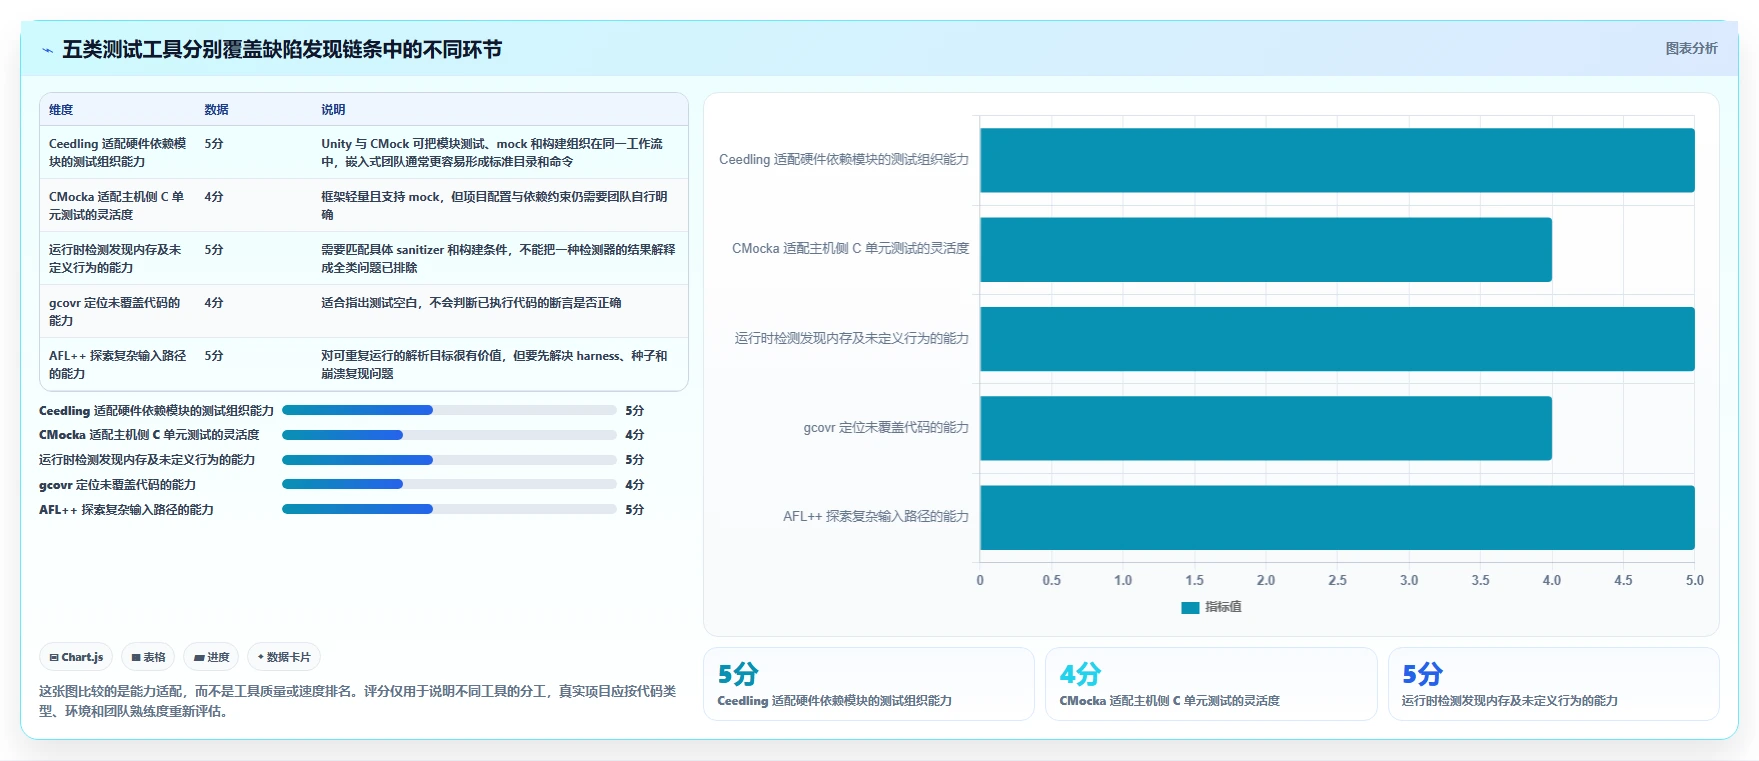This screenshot has width=1759, height=761.
Task: Click the CMocka progress bar
Action: [449, 435]
